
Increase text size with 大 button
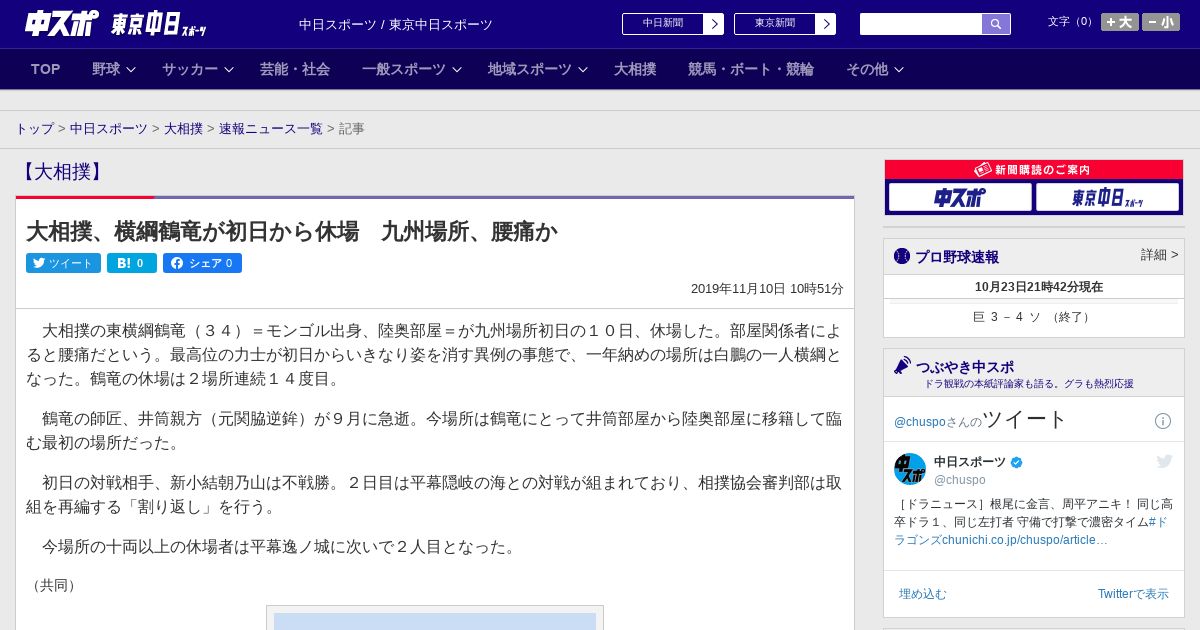pos(1120,22)
